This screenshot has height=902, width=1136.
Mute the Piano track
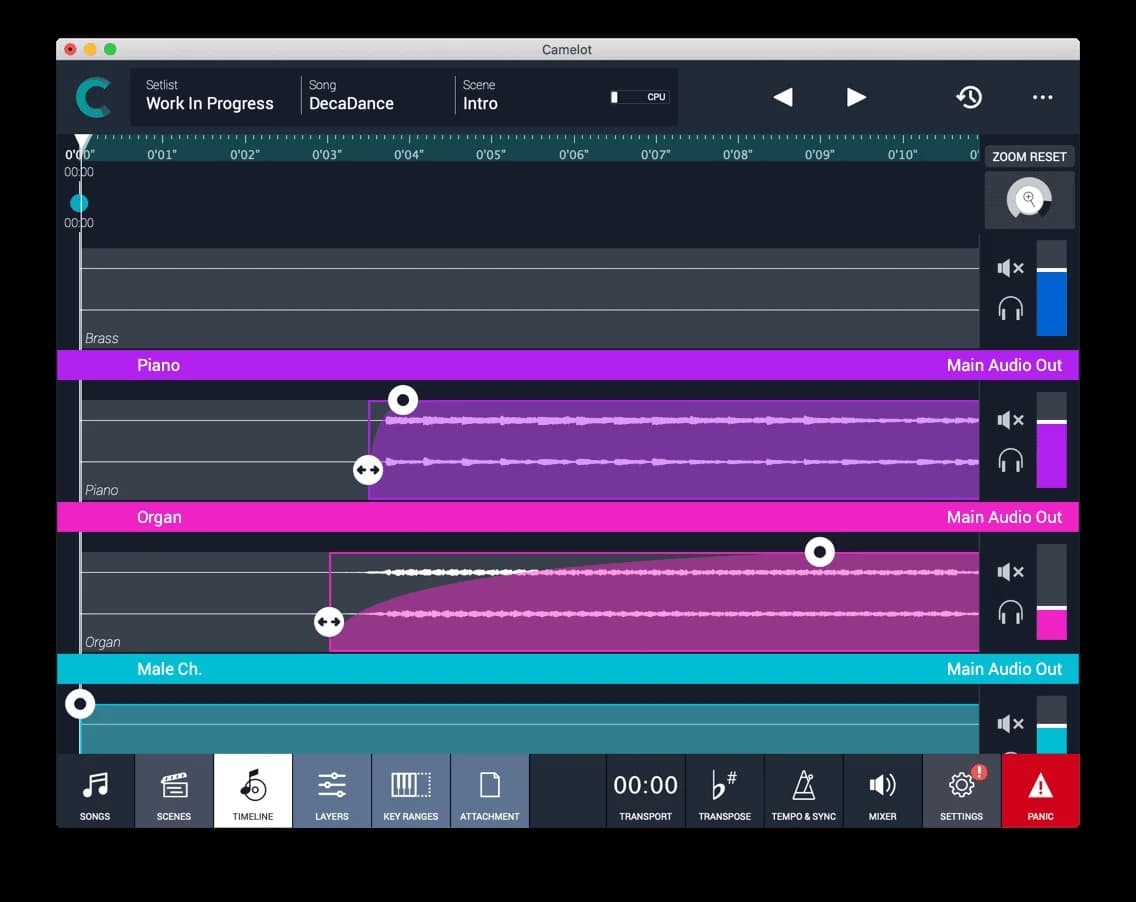click(x=1009, y=420)
